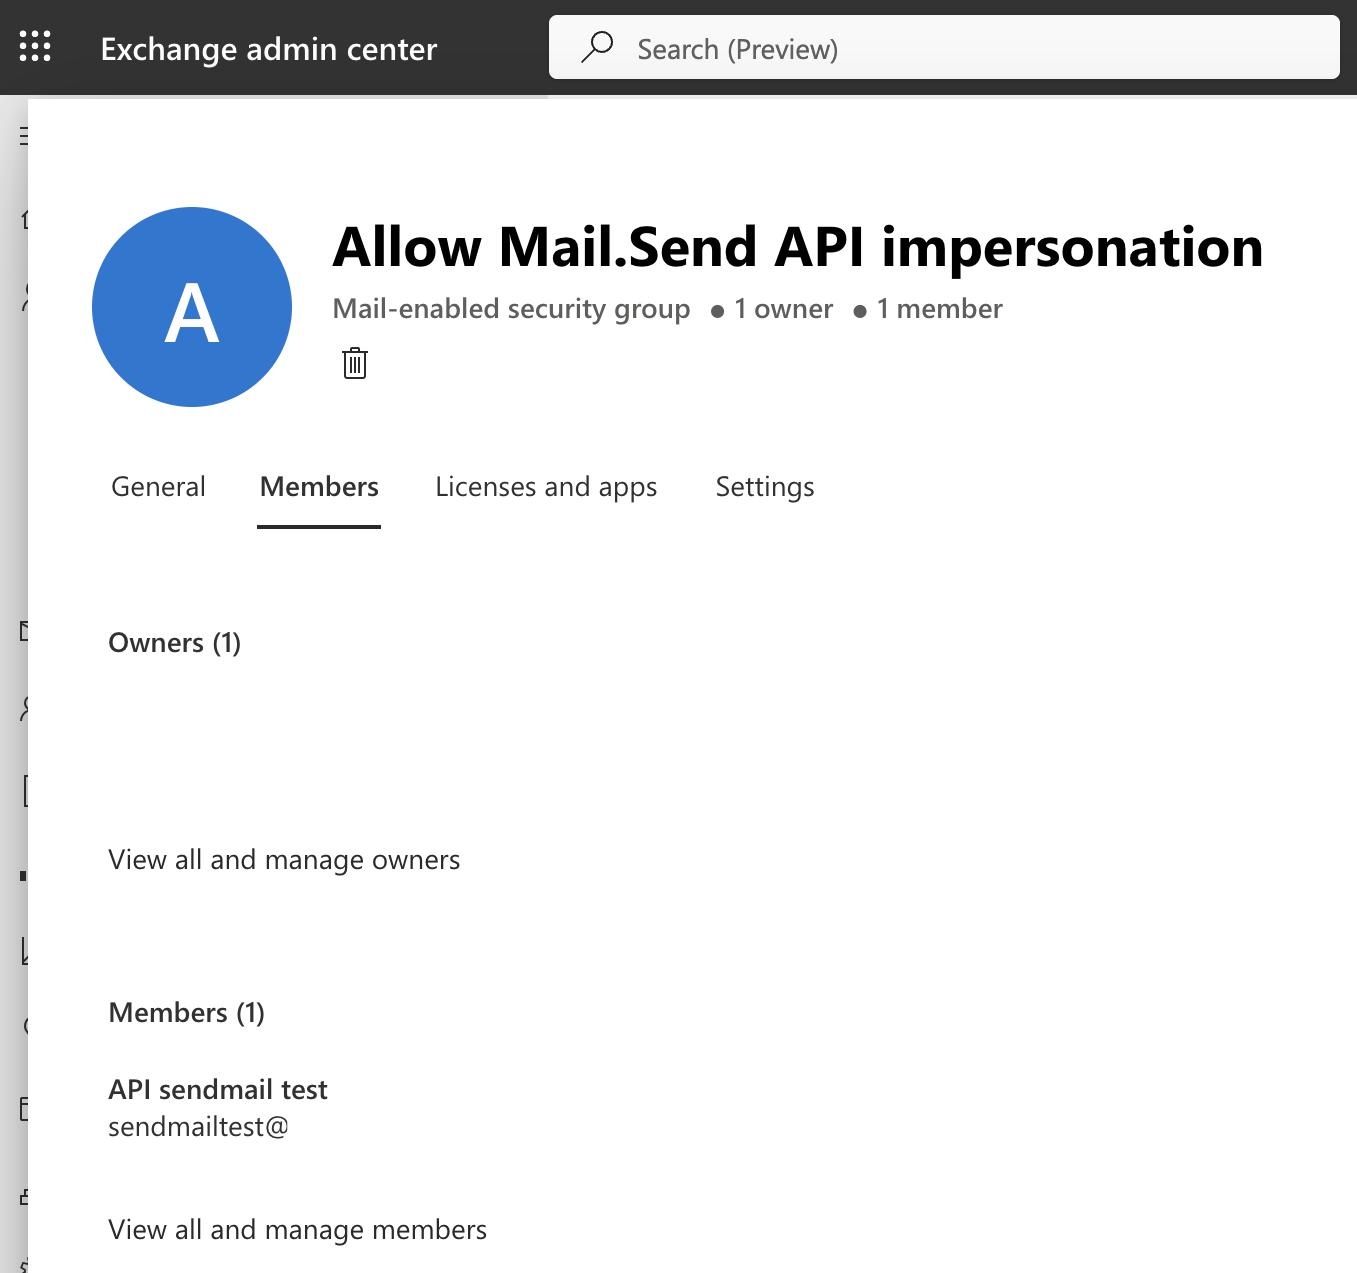Click View all and manage members

297,1230
